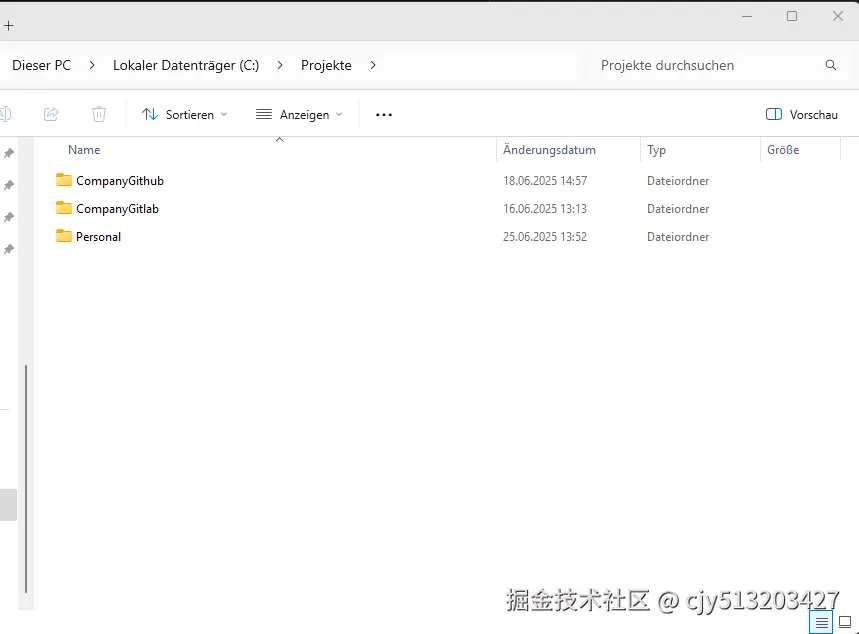The width and height of the screenshot is (859, 634).
Task: Toggle the Vorschau preview pane
Action: pyautogui.click(x=801, y=115)
